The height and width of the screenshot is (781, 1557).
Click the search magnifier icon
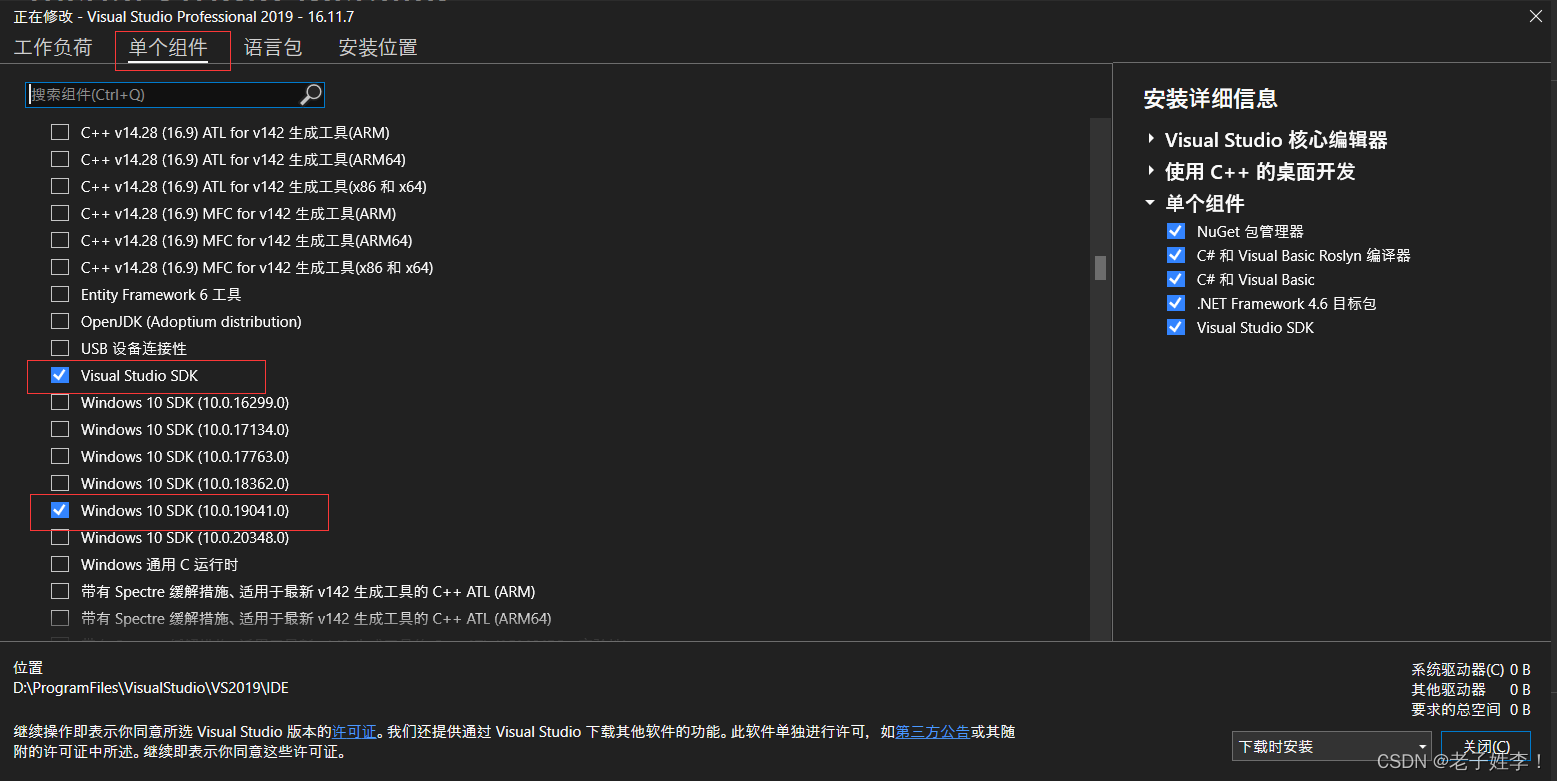point(311,94)
